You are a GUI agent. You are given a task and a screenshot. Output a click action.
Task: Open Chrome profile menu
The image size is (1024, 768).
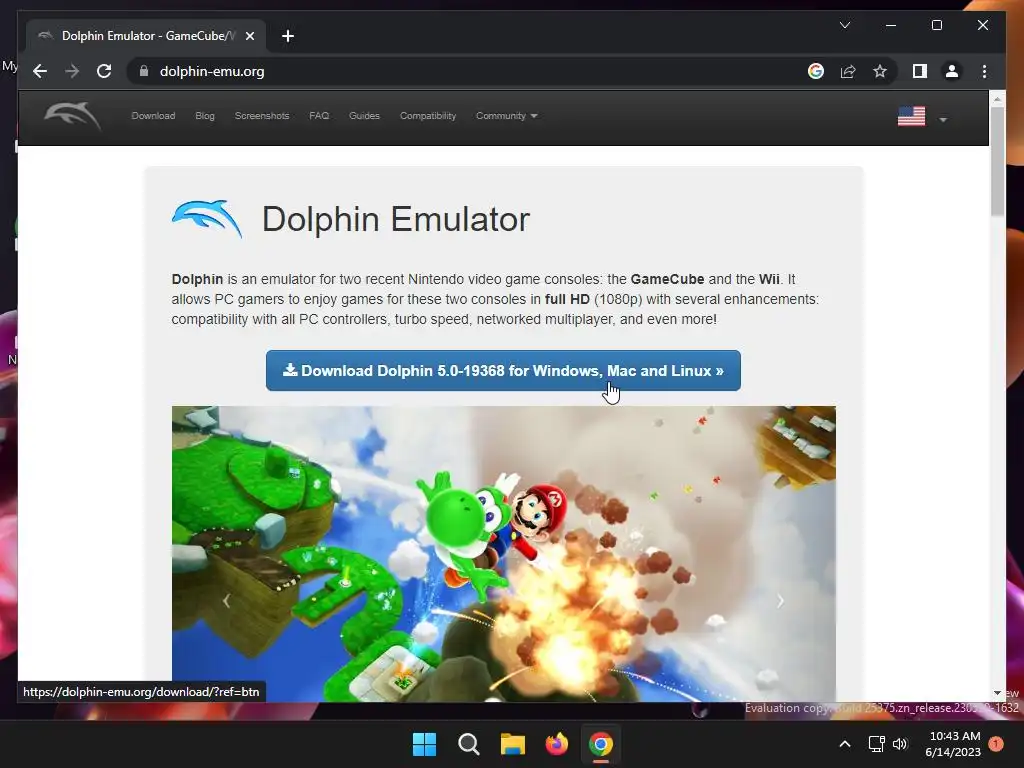coord(952,71)
